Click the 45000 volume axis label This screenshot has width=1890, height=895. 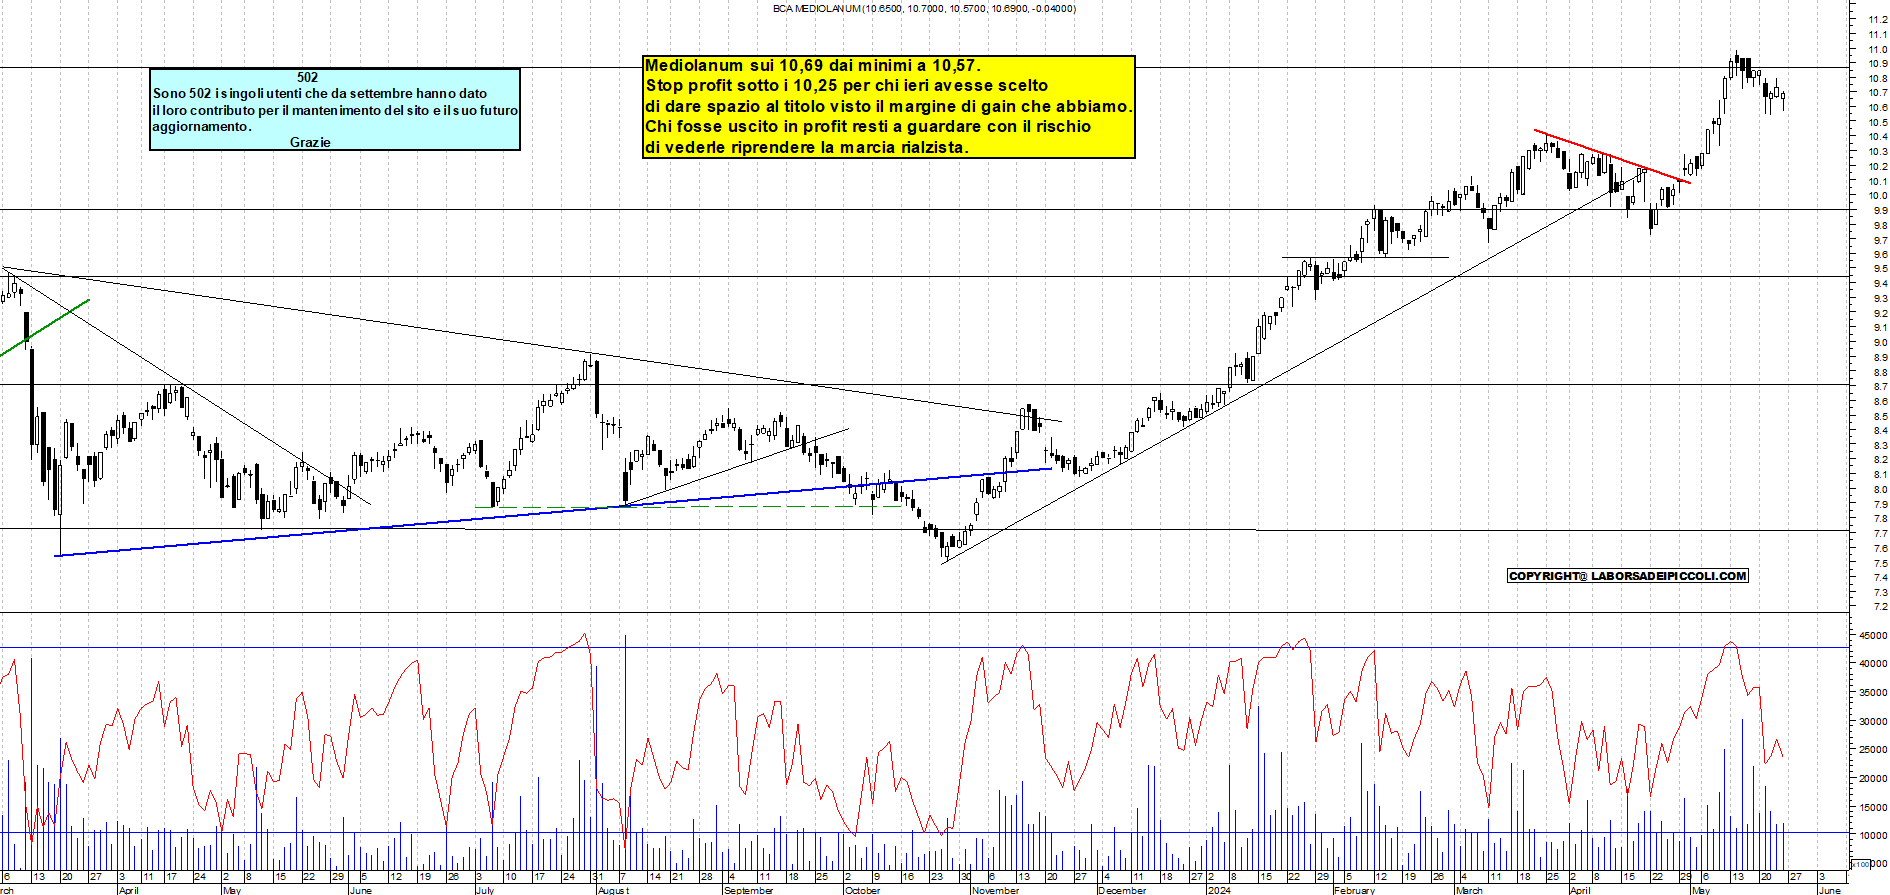[x=1873, y=635]
